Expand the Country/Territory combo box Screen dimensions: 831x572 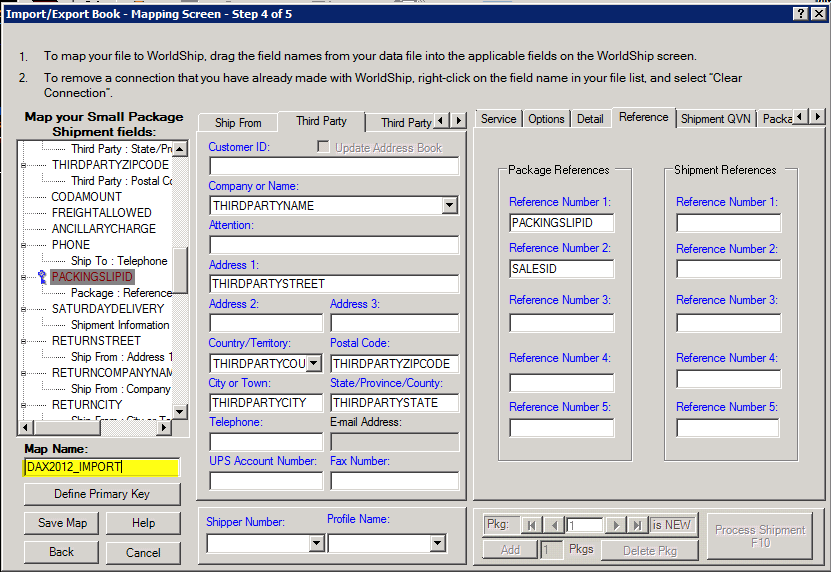click(x=314, y=364)
